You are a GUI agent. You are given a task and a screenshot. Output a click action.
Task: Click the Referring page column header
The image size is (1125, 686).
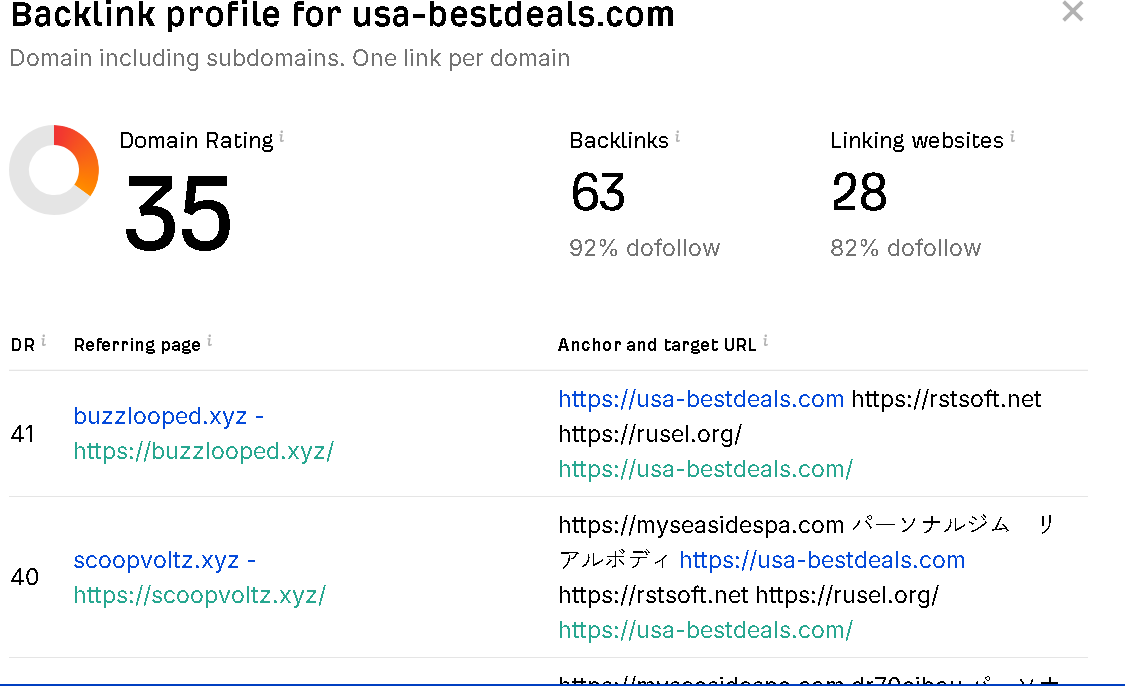click(x=137, y=345)
